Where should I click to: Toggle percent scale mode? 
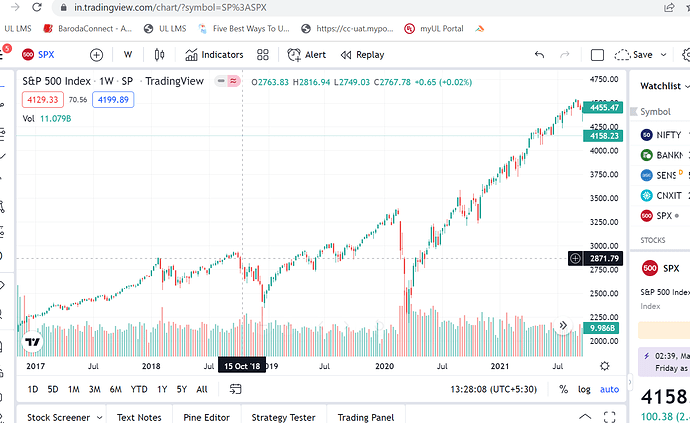click(563, 389)
